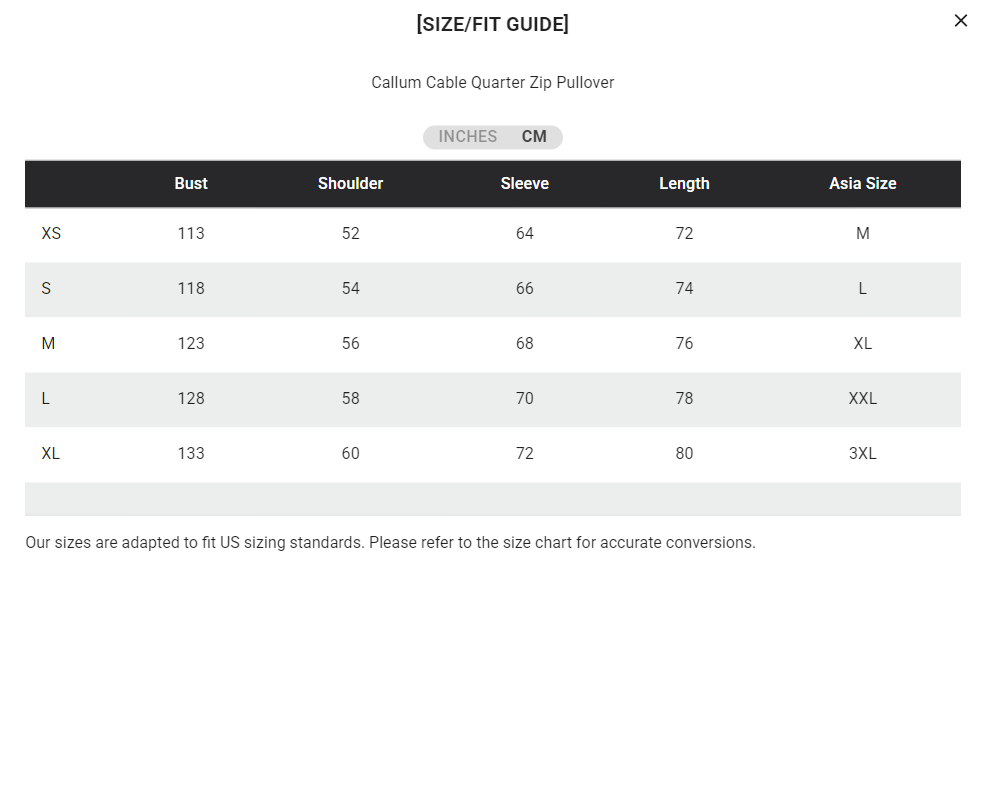
Task: Click the US sizing standards note text
Action: coord(390,543)
